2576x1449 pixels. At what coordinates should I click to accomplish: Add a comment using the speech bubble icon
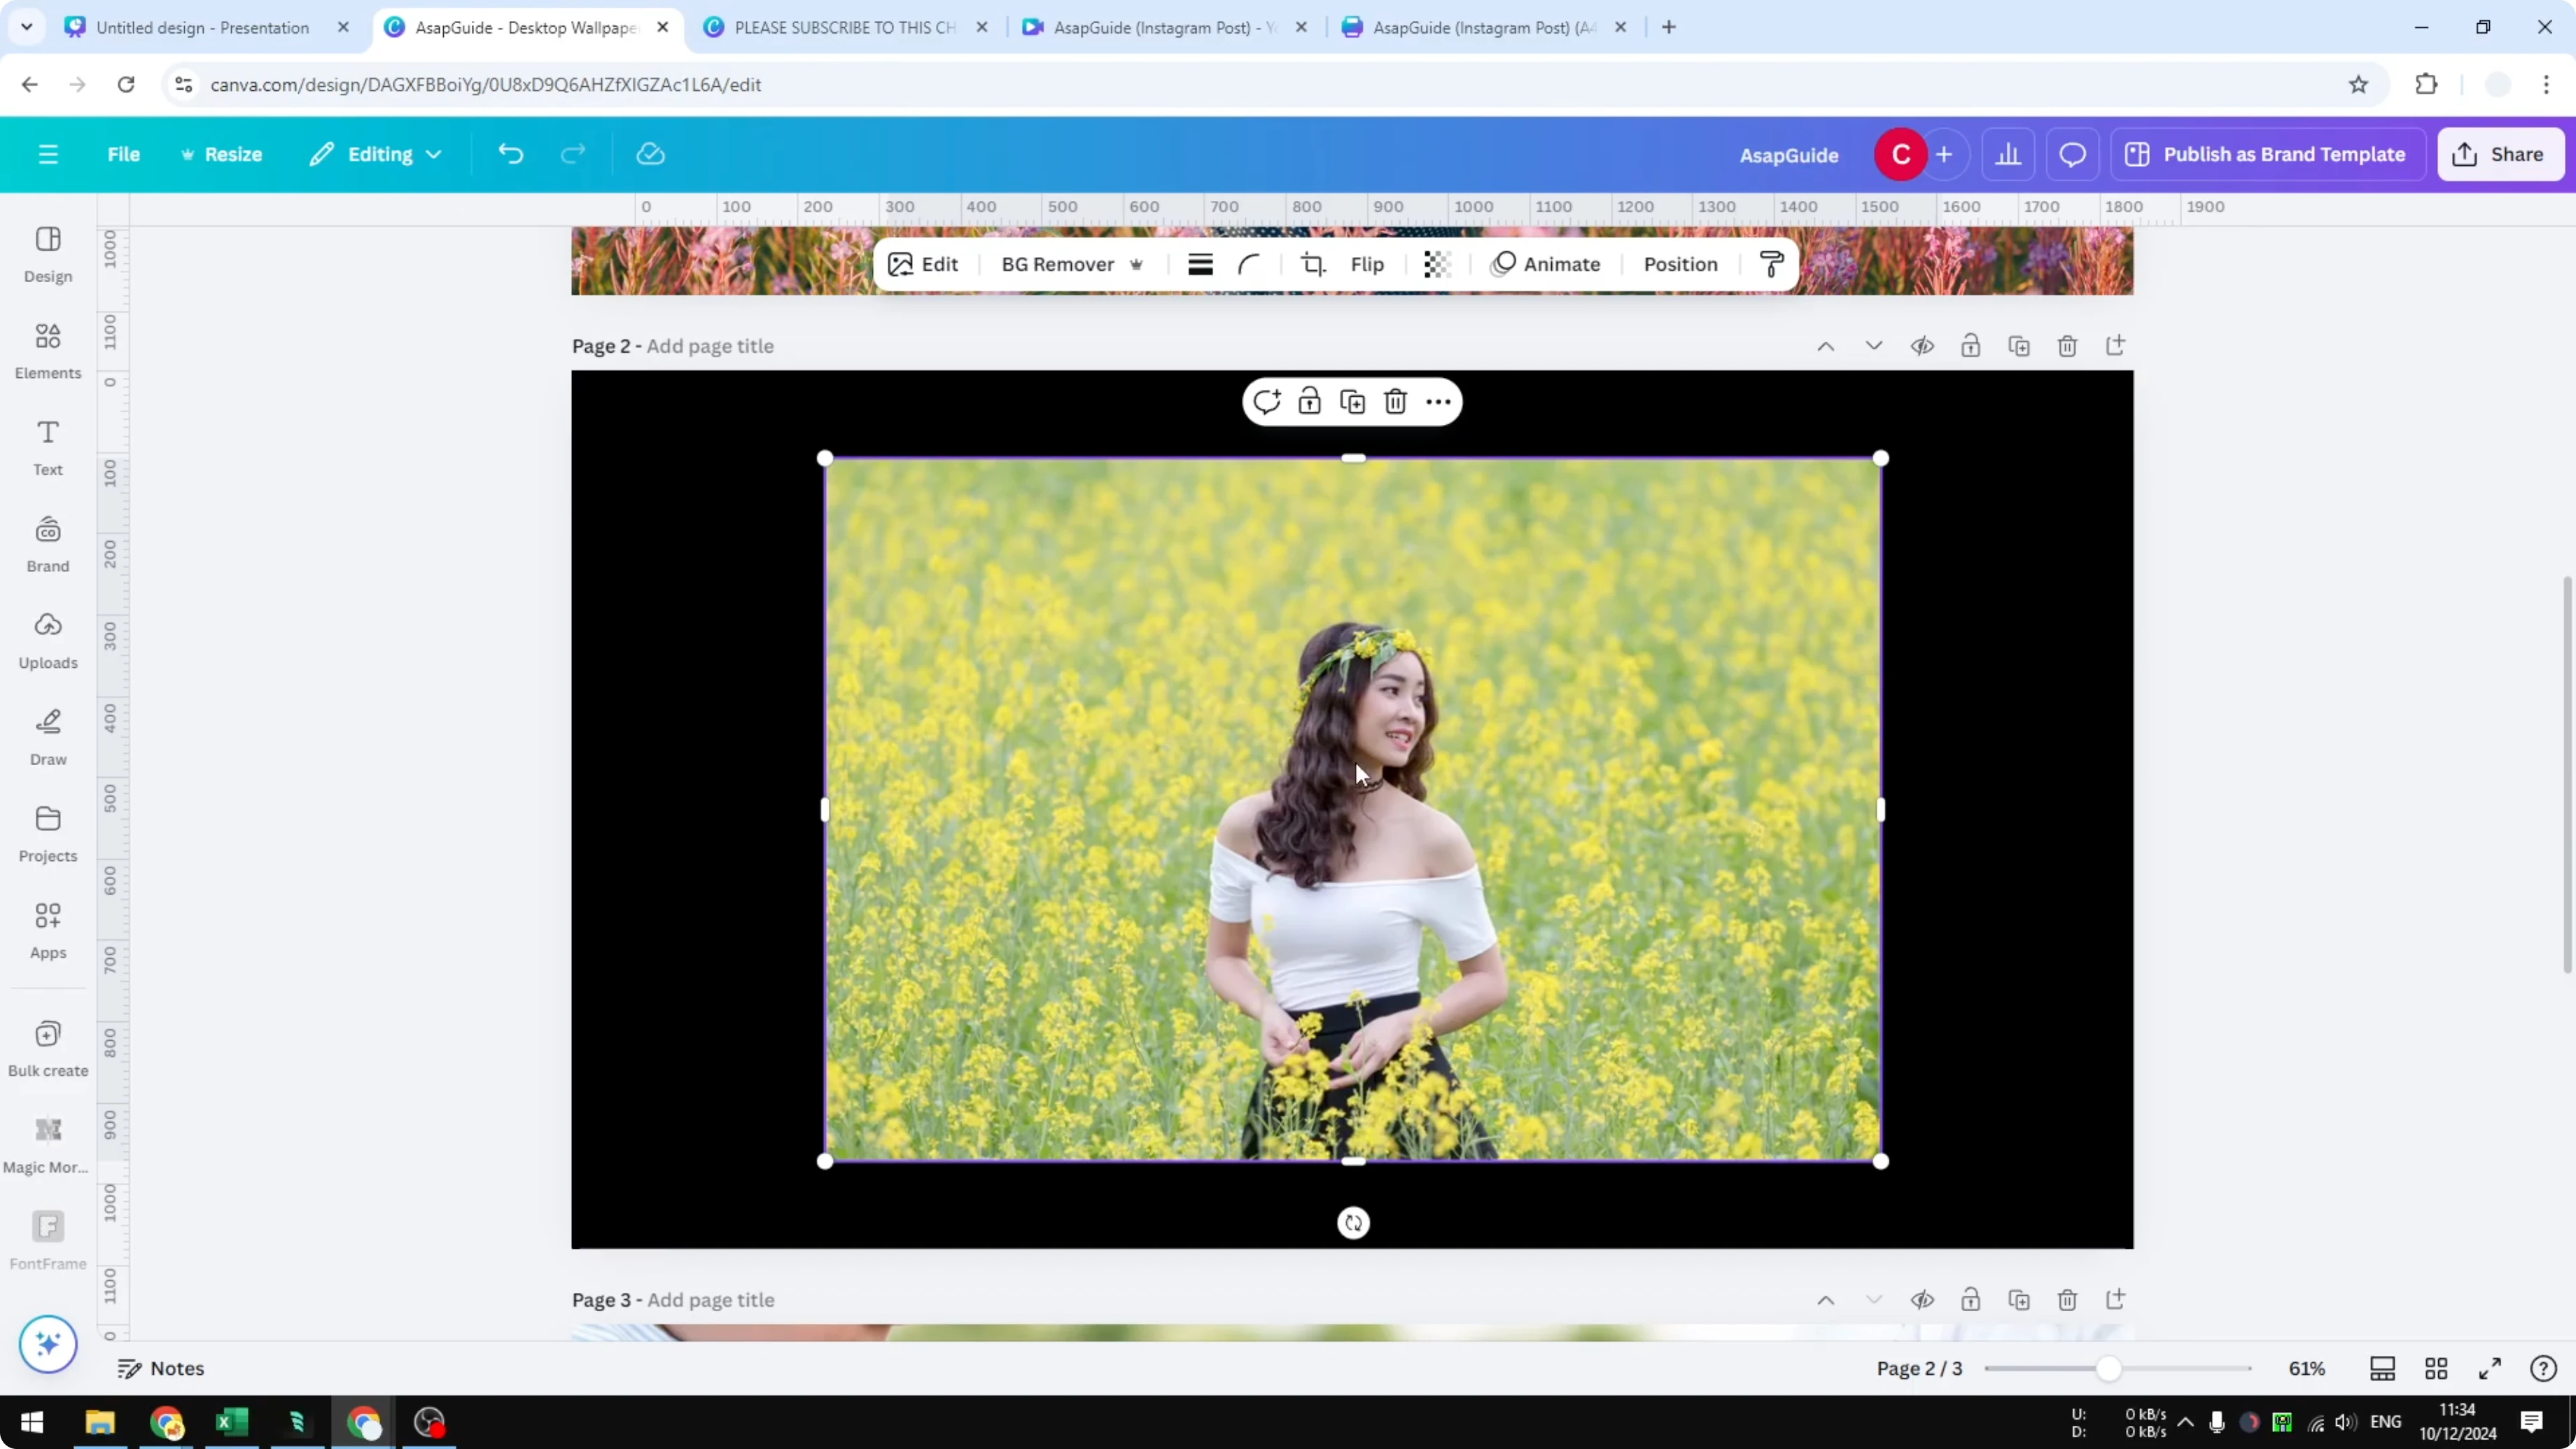1267,400
